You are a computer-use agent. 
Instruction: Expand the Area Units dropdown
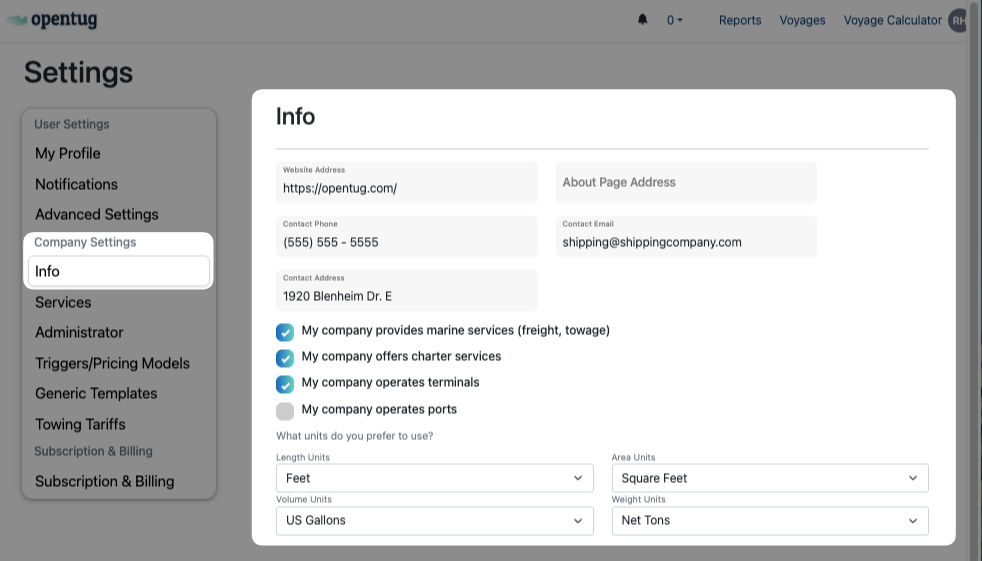pyautogui.click(x=769, y=478)
